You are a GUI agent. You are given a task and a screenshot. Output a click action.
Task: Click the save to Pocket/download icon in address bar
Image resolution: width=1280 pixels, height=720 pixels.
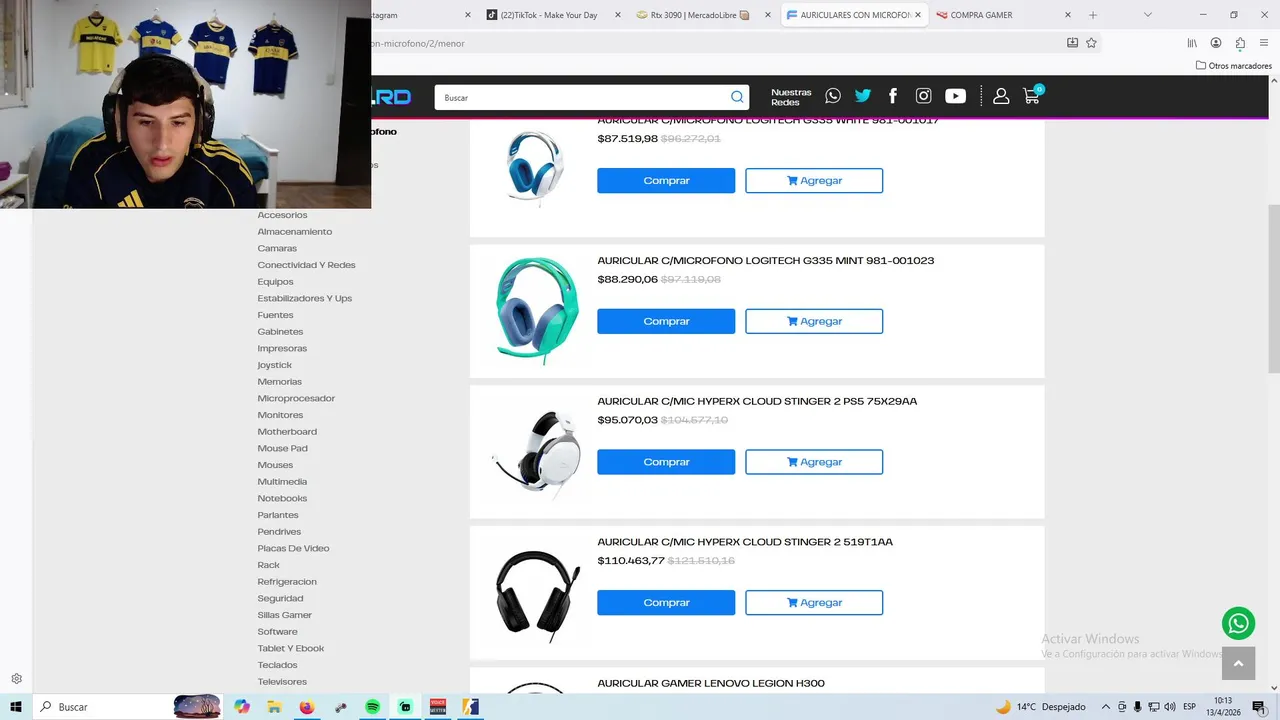coord(1072,43)
